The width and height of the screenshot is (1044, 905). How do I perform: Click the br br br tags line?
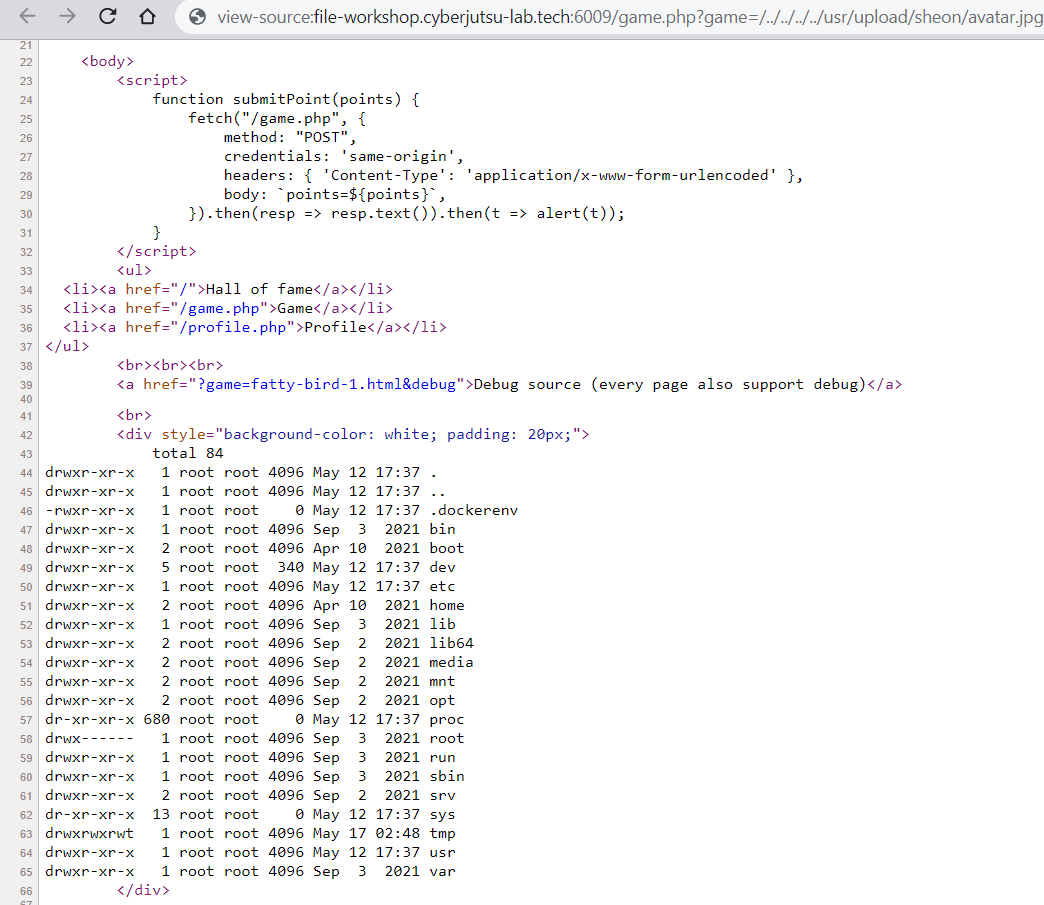click(x=170, y=366)
